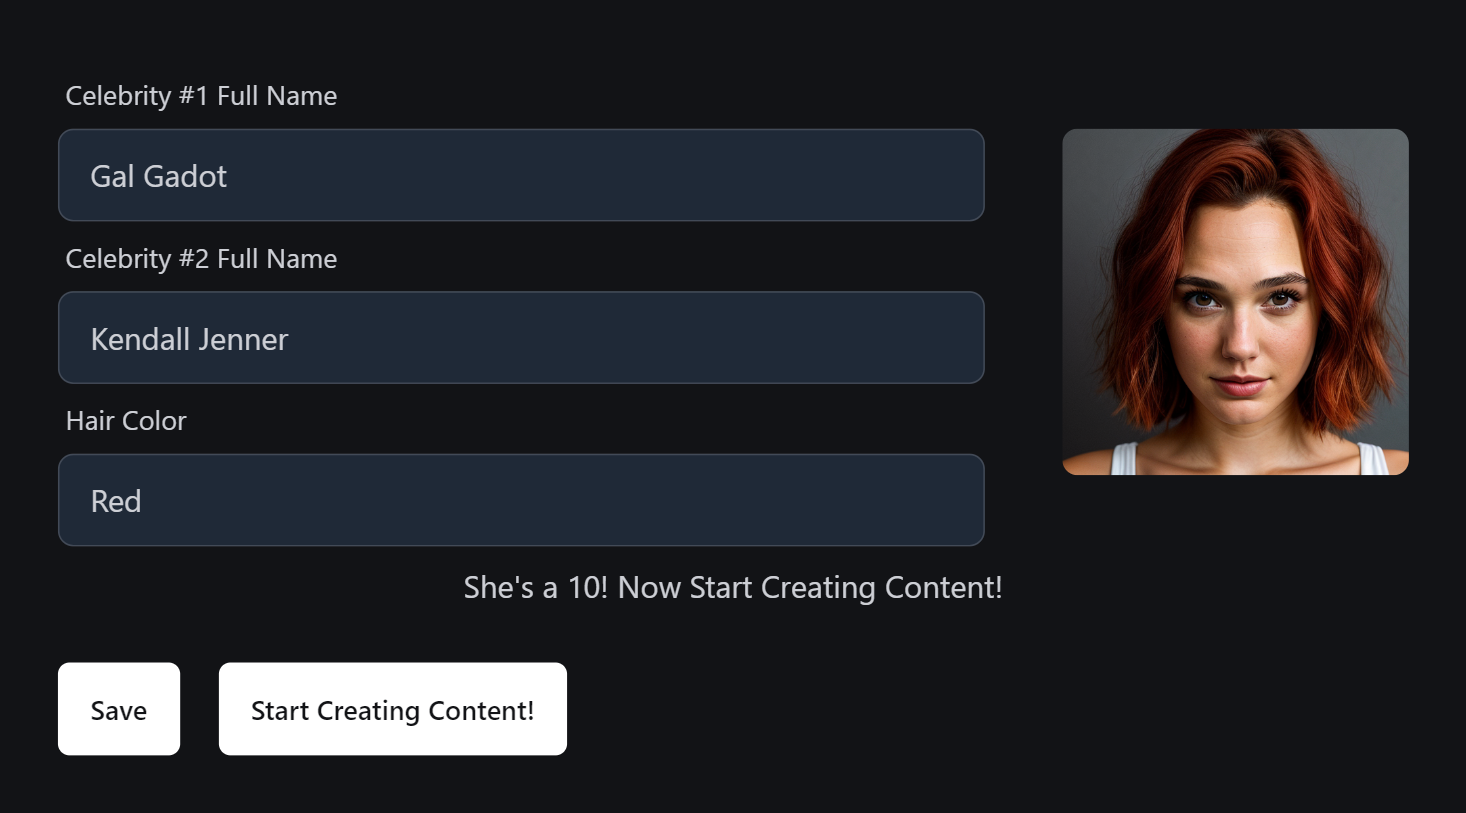The image size is (1466, 813).
Task: Focus the Celebrity #1 Full Name input
Action: (x=521, y=175)
